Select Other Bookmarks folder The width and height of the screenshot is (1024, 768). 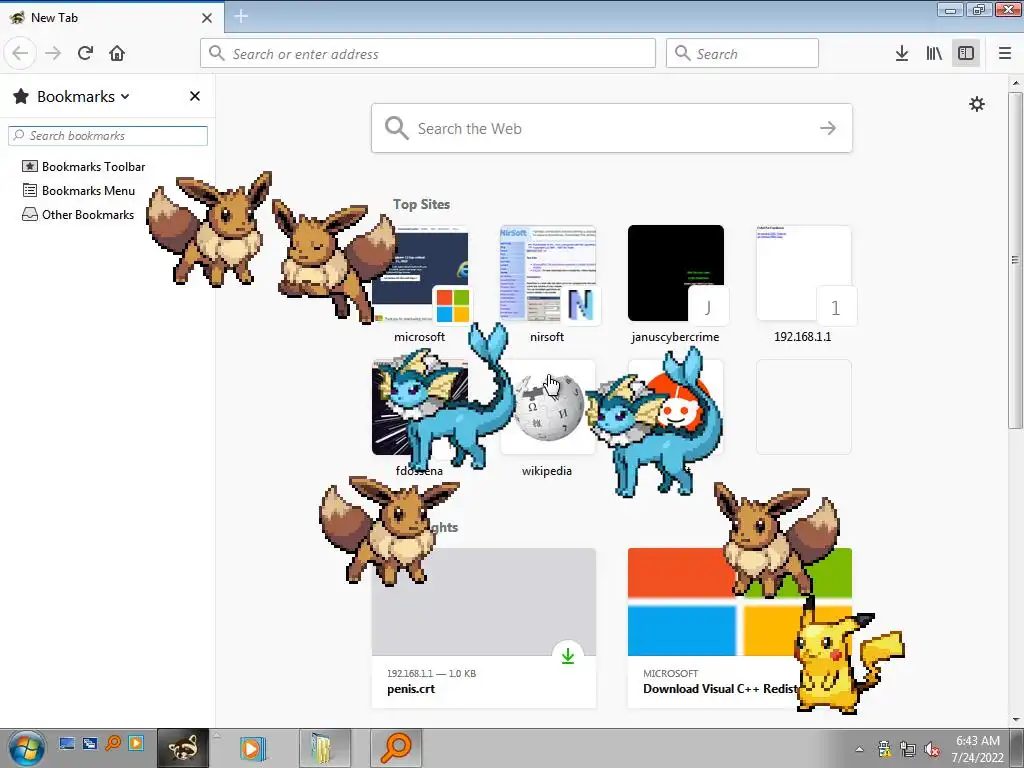tap(78, 215)
